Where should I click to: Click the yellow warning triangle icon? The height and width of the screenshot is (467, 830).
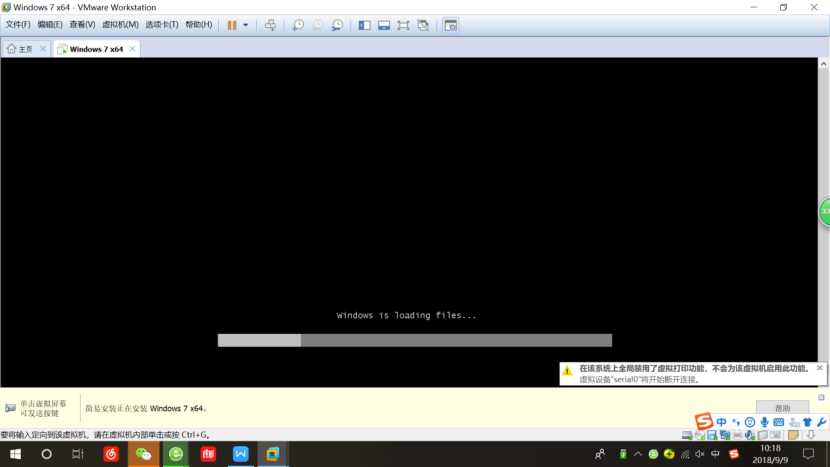coord(567,371)
